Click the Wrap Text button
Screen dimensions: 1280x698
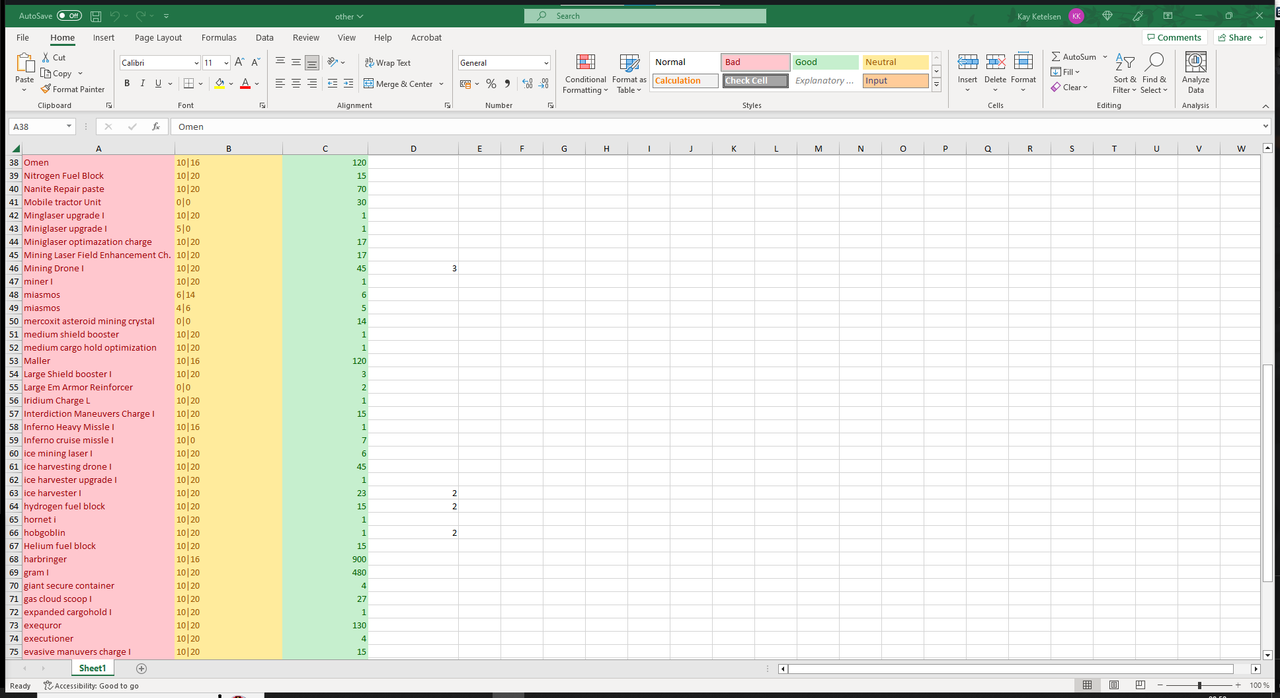coord(387,63)
